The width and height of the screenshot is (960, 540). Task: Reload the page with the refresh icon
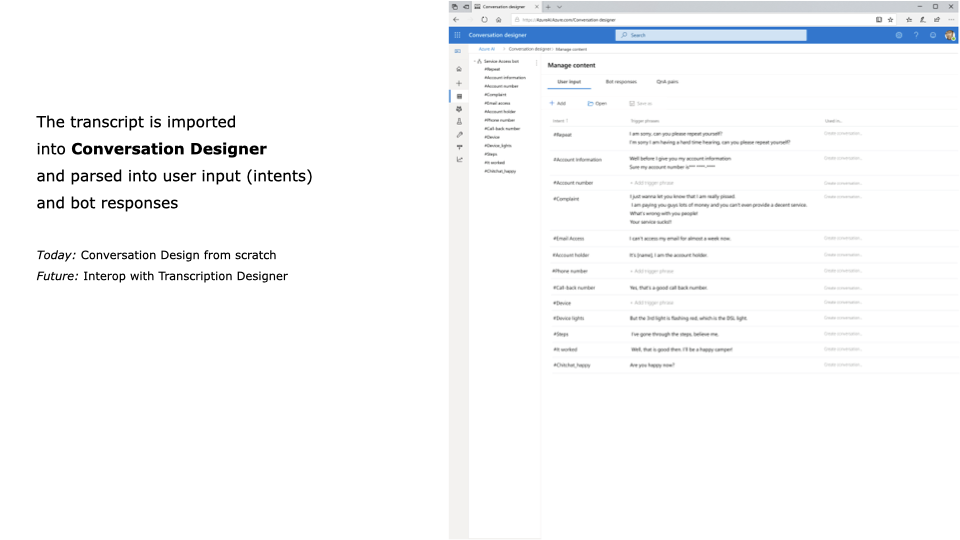pos(484,20)
